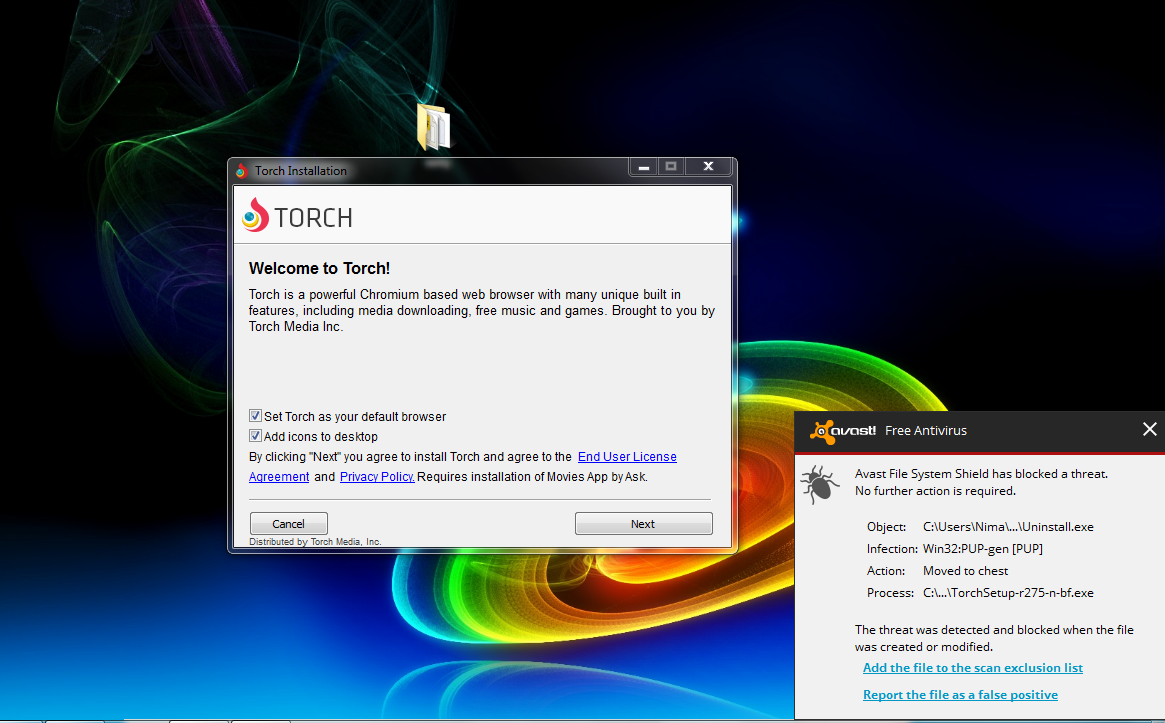The width and height of the screenshot is (1165, 723).
Task: Click the Free Antivirus label in Avast header
Action: point(926,431)
